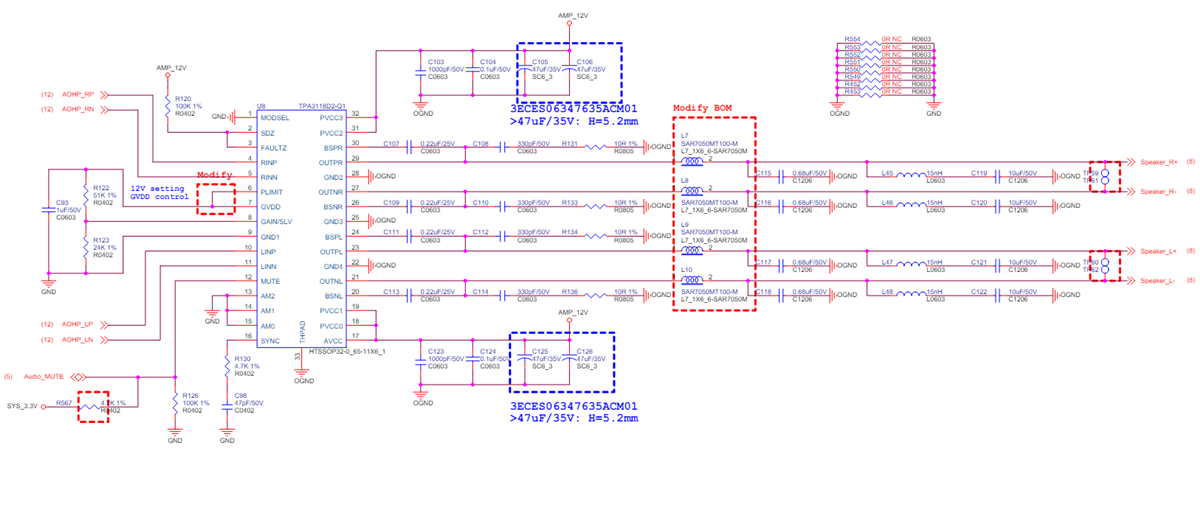Click the R130 resistor symbol

pyautogui.click(x=228, y=364)
